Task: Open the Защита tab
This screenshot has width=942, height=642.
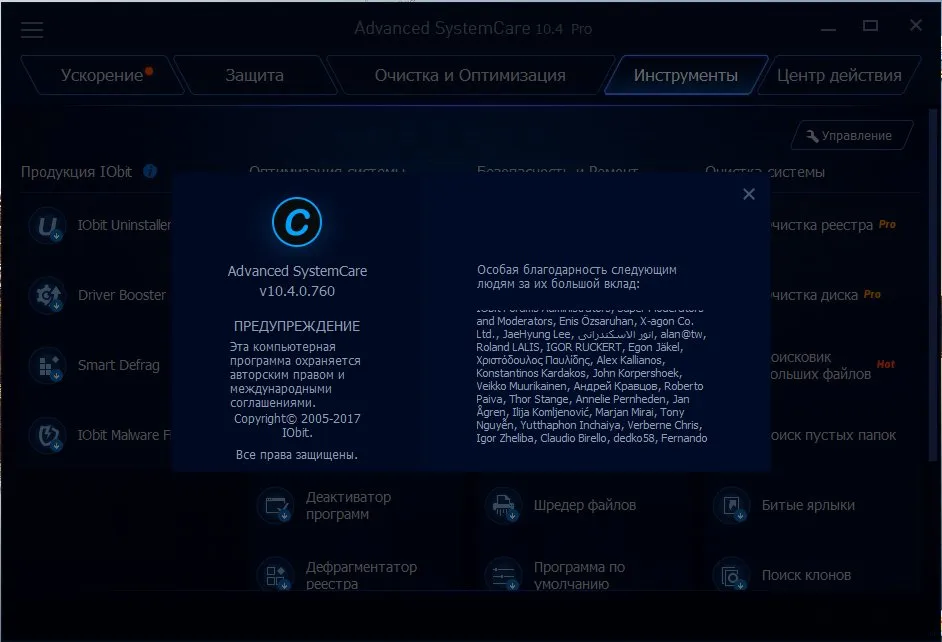Action: [255, 75]
